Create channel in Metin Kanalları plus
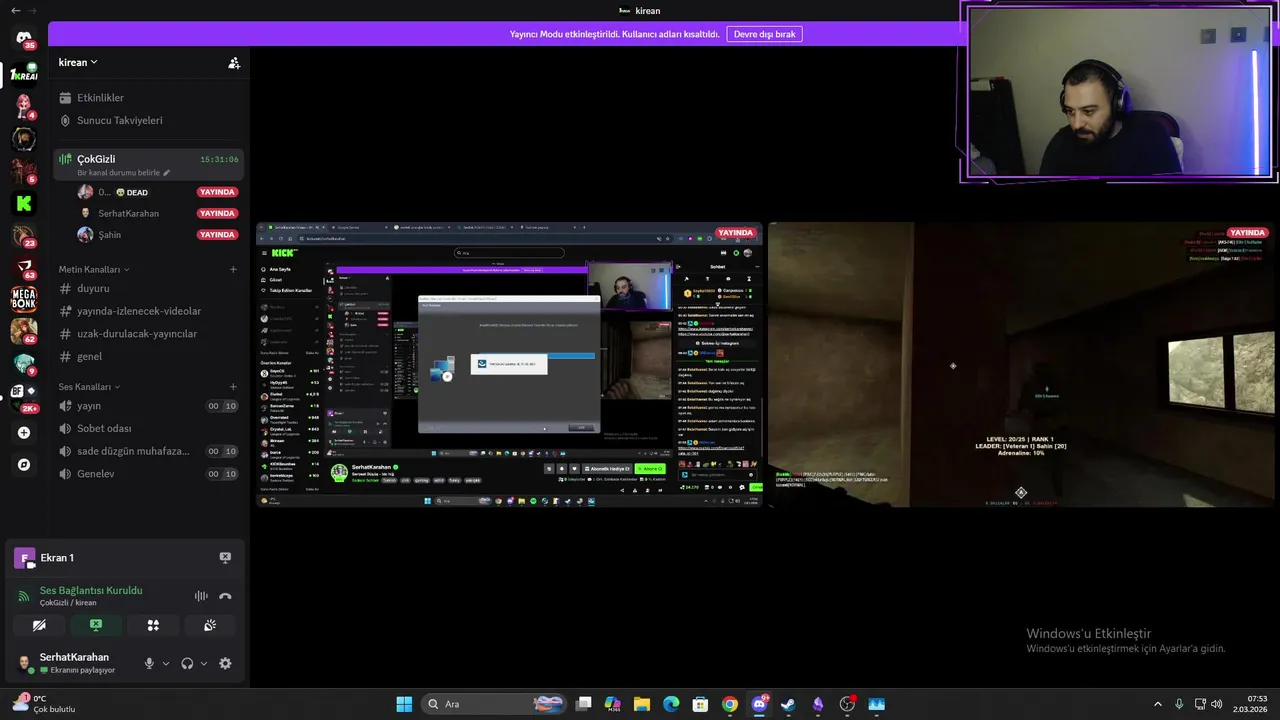 click(233, 270)
